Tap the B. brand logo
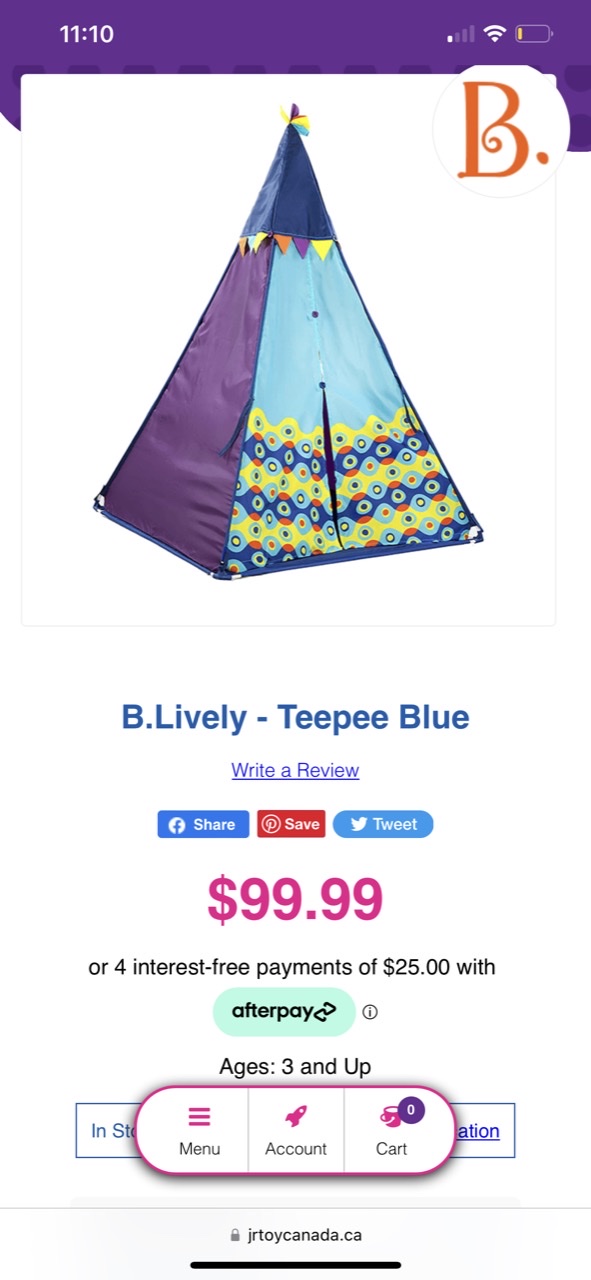591x1280 pixels. coord(502,131)
